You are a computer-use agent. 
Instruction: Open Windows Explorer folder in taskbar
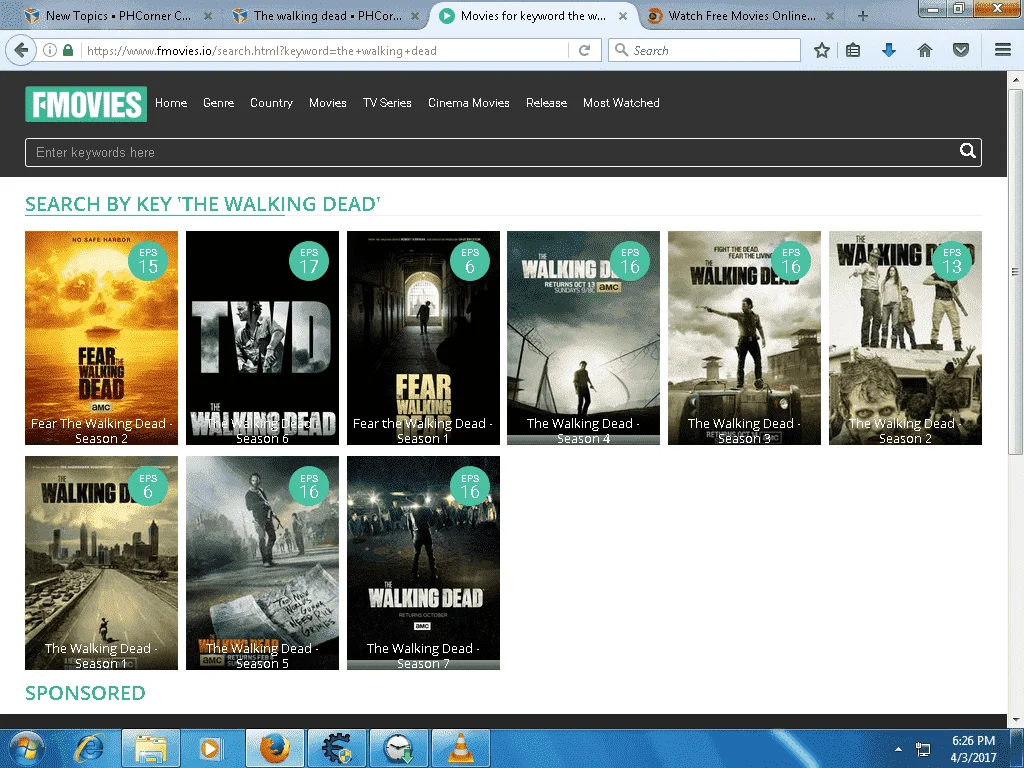150,749
